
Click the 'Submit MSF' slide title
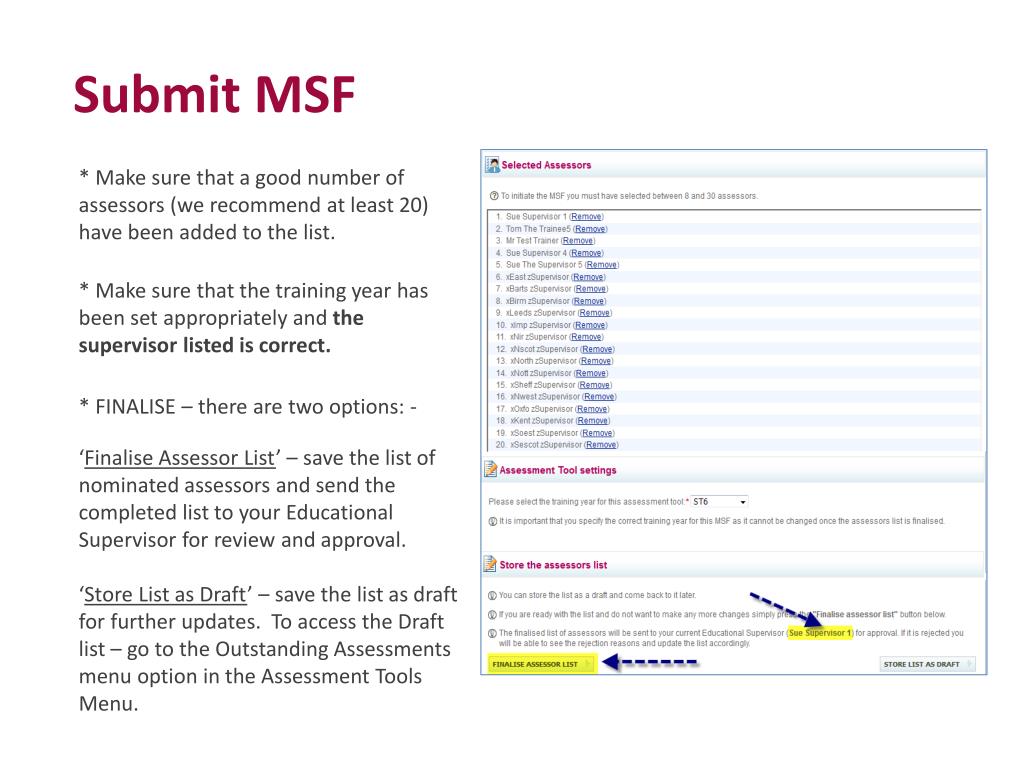(214, 95)
